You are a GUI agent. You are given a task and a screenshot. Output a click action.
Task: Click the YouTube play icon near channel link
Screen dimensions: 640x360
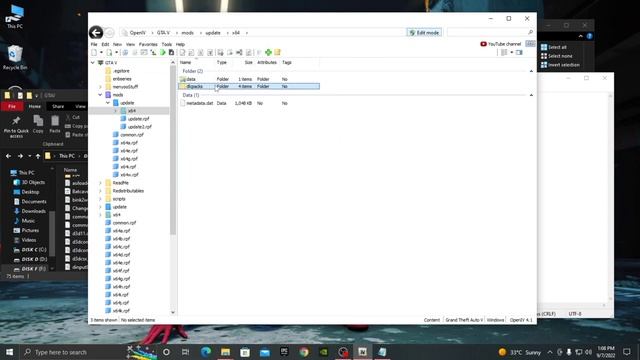tap(483, 44)
